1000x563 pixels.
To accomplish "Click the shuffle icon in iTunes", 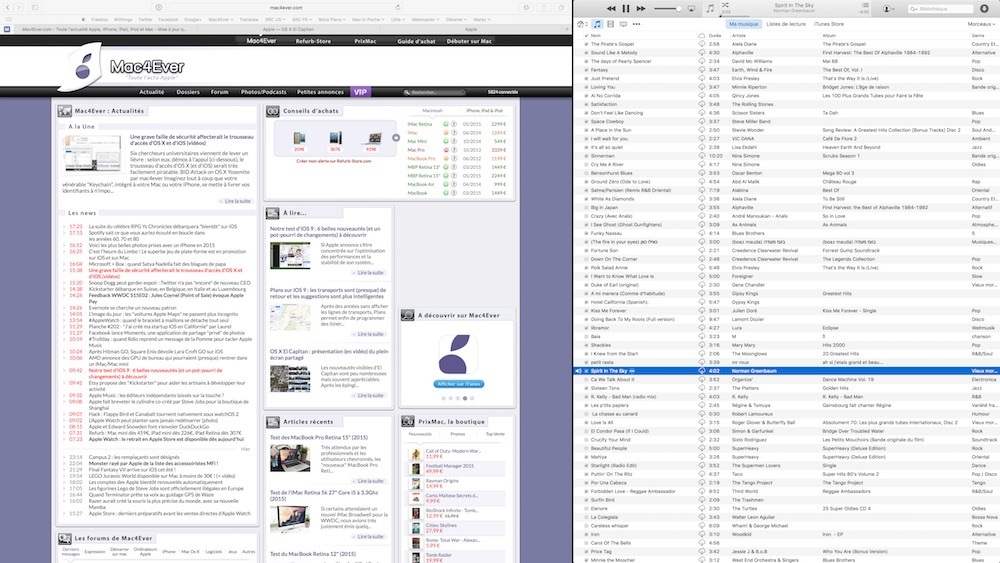I will pyautogui.click(x=725, y=5).
